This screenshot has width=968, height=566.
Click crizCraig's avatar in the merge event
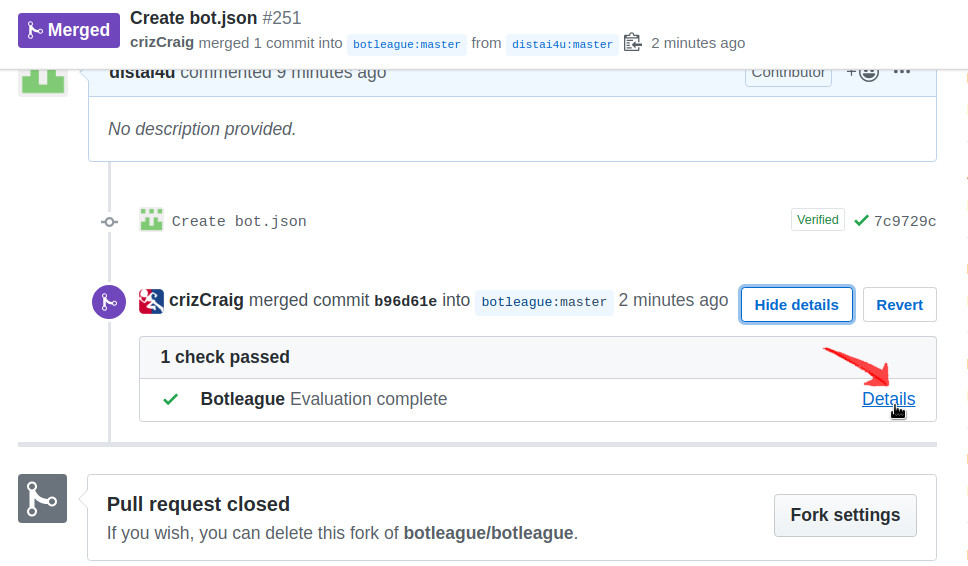[x=151, y=300]
